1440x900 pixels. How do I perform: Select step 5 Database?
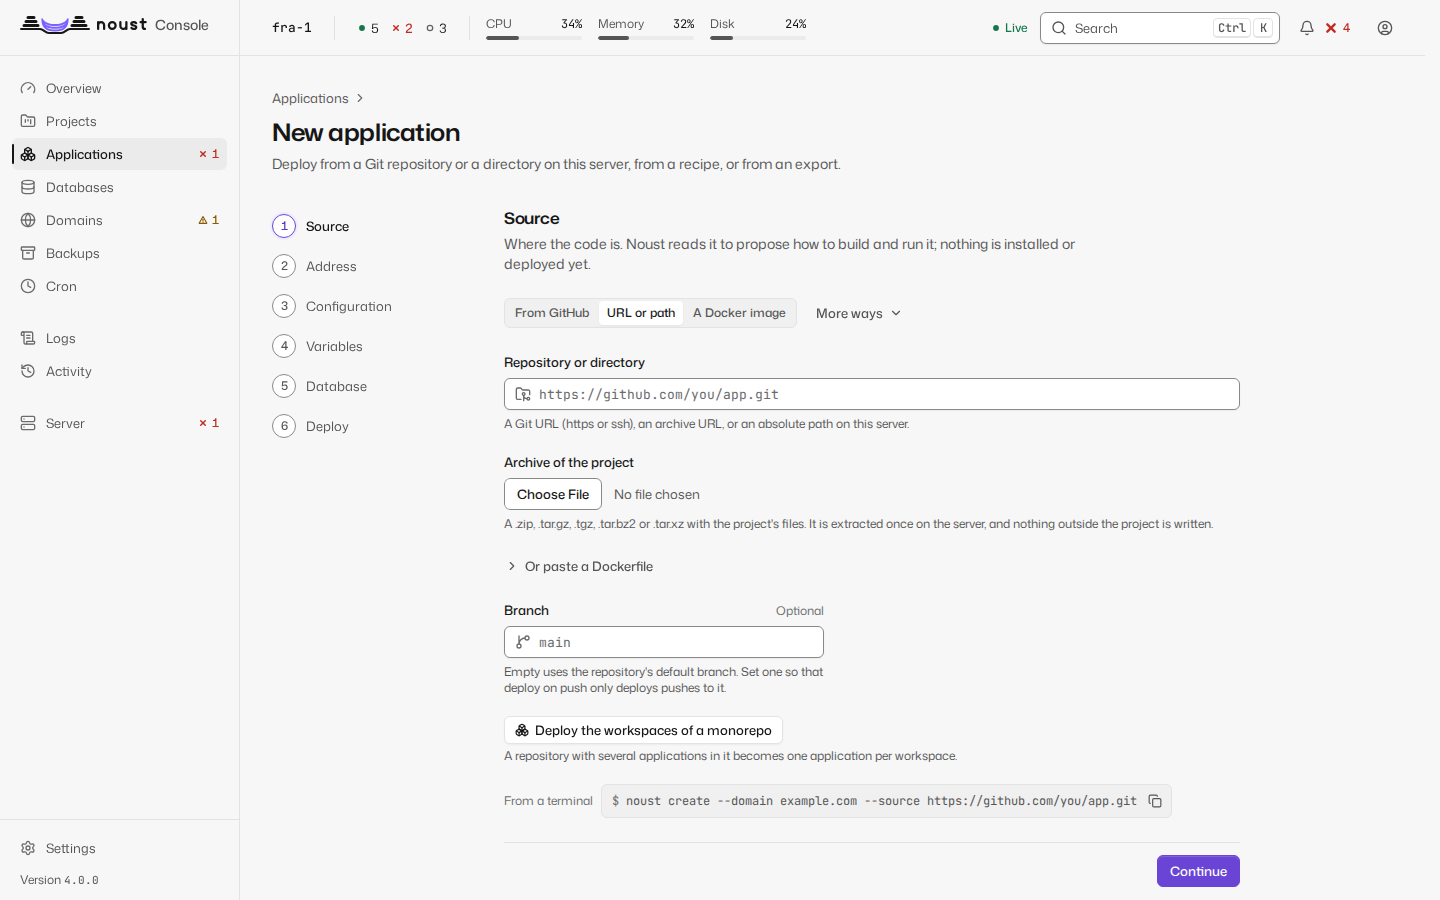(320, 386)
